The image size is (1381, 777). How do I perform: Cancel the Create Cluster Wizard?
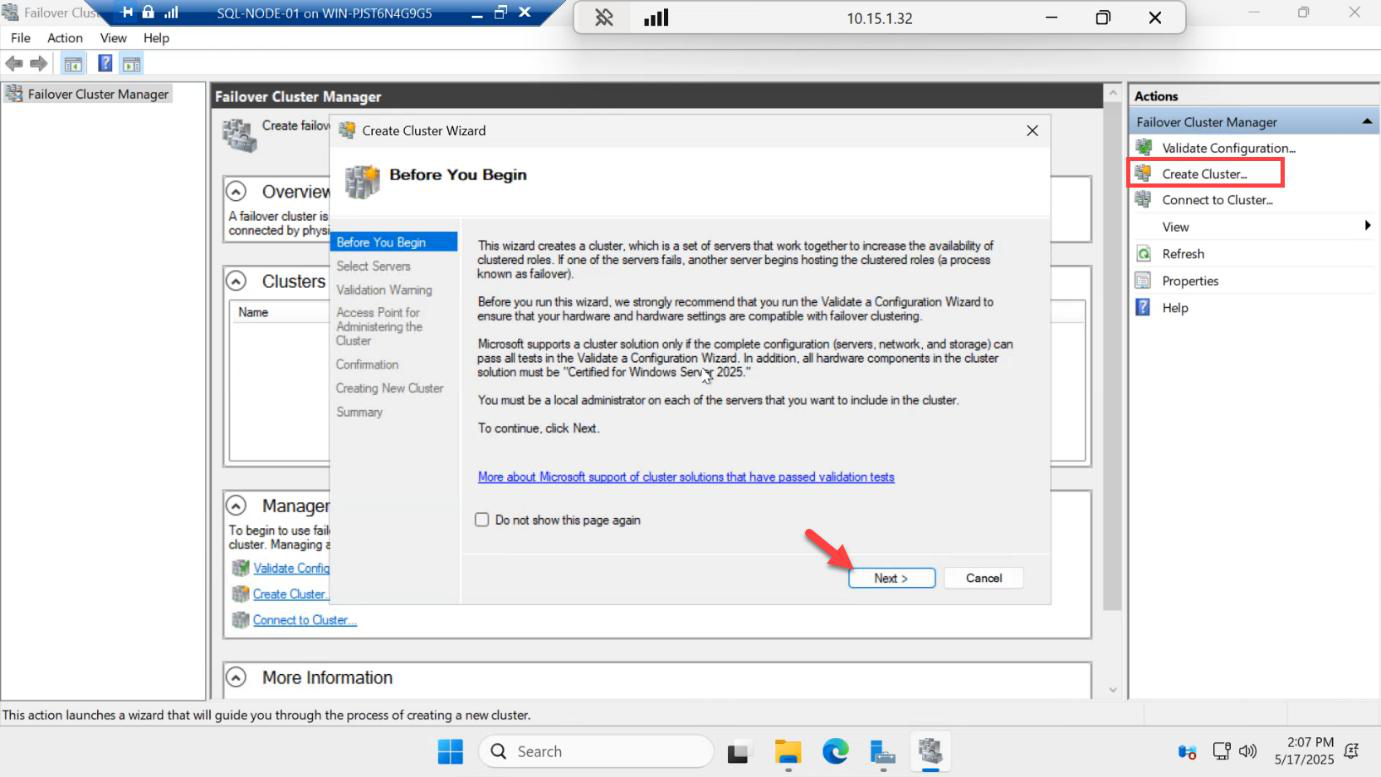tap(984, 578)
